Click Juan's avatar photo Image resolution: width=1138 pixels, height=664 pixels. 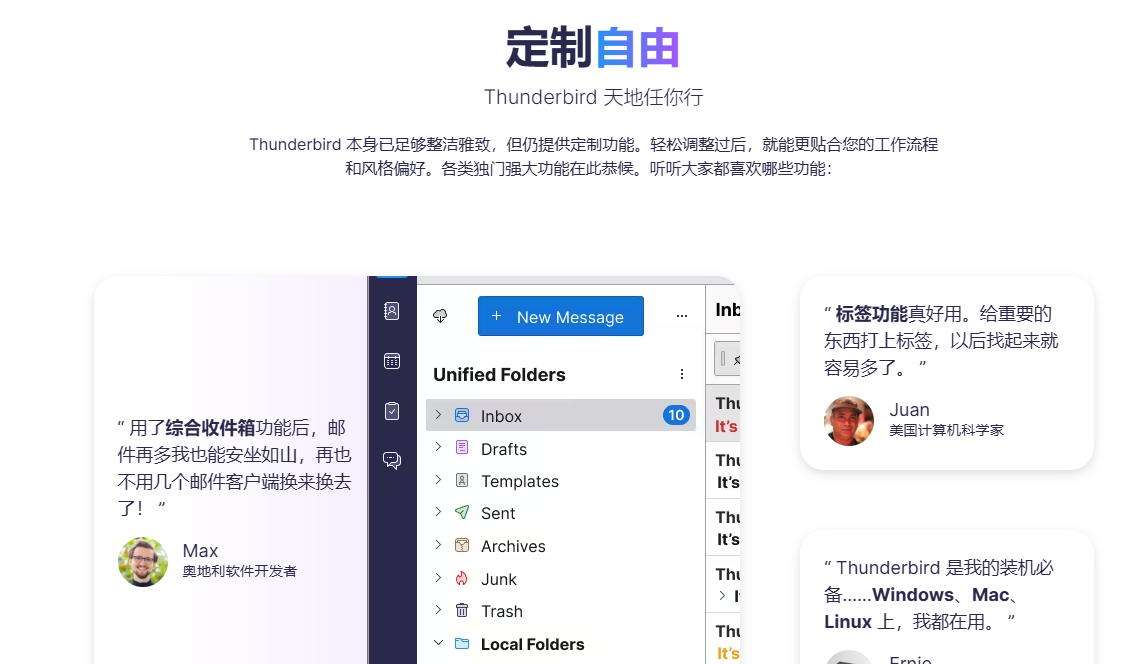(x=849, y=421)
